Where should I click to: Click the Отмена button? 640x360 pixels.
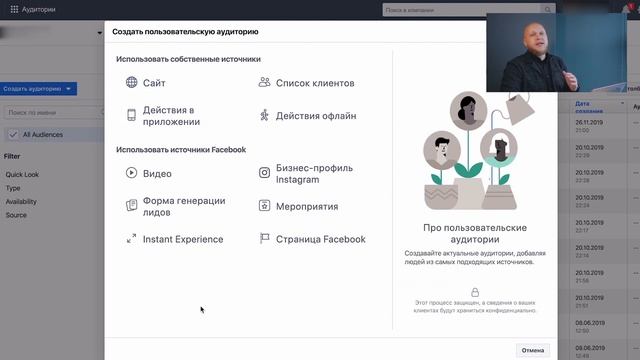click(533, 350)
